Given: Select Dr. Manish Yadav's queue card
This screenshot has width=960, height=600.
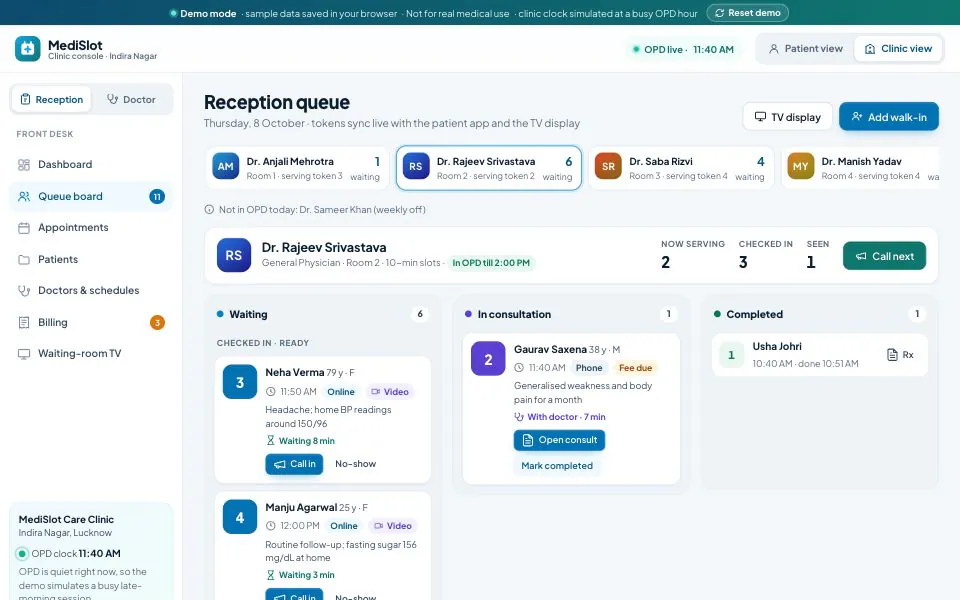Looking at the screenshot, I should 860,168.
